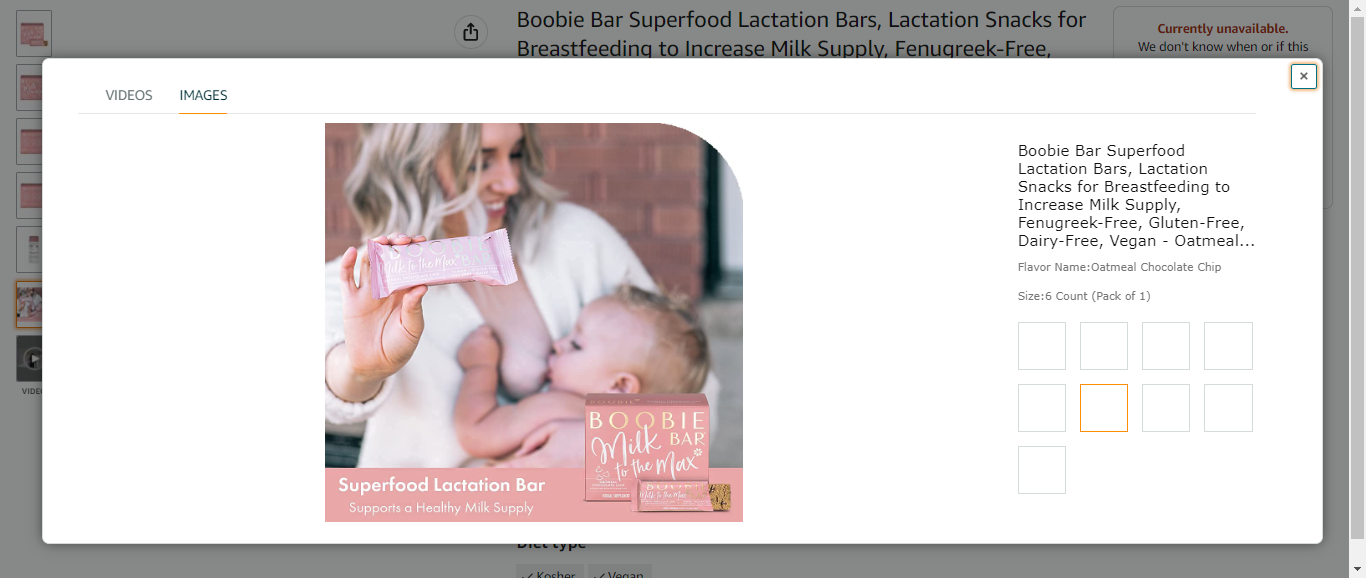Select the second thumbnail in the top row
The width and height of the screenshot is (1366, 578).
tap(1104, 346)
